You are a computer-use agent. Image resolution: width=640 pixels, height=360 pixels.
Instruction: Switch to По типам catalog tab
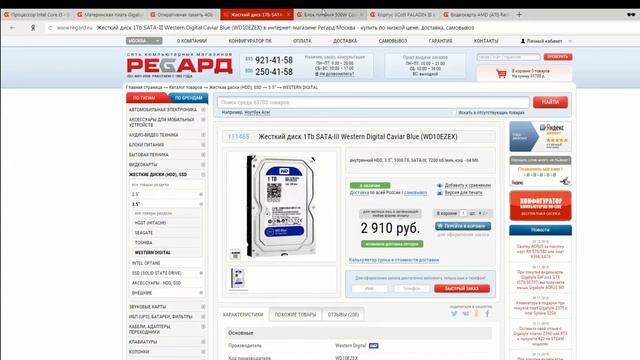click(147, 98)
